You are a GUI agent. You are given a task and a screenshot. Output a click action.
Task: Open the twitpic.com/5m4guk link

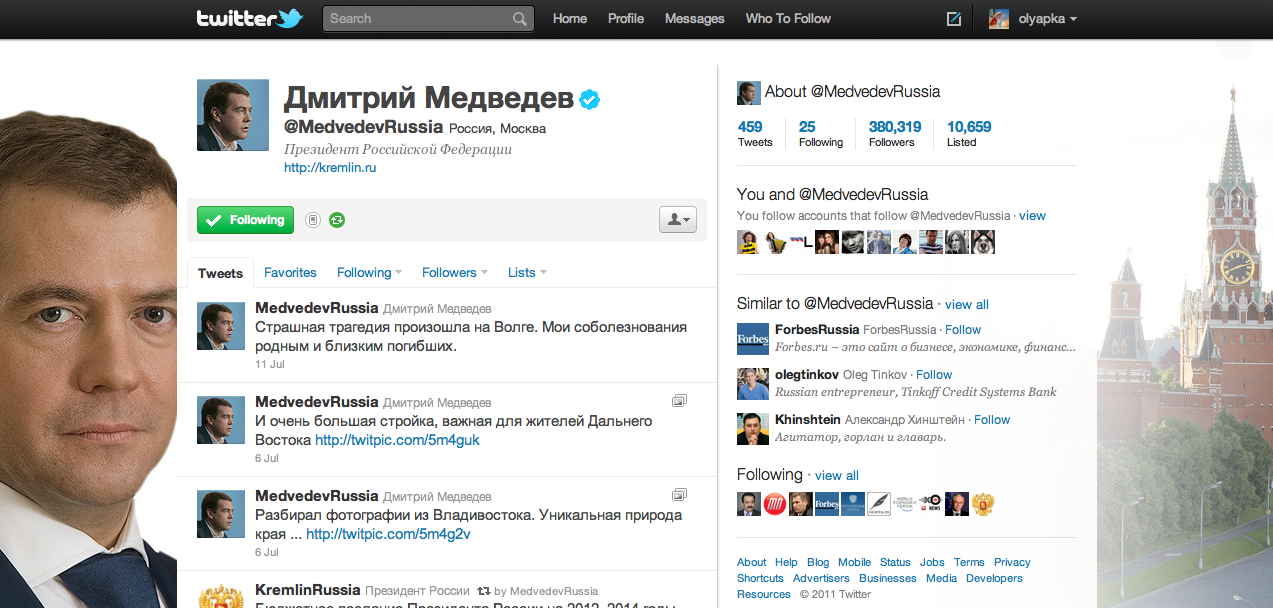397,440
